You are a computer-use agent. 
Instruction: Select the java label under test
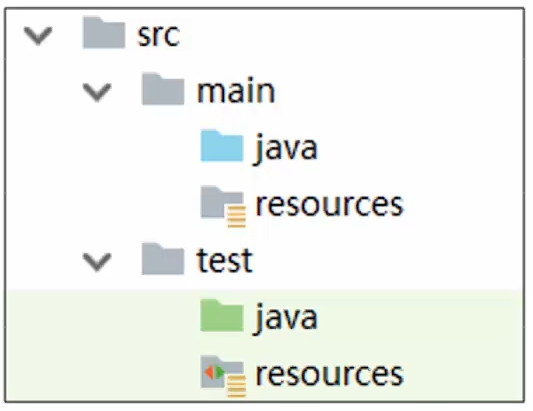pyautogui.click(x=286, y=319)
